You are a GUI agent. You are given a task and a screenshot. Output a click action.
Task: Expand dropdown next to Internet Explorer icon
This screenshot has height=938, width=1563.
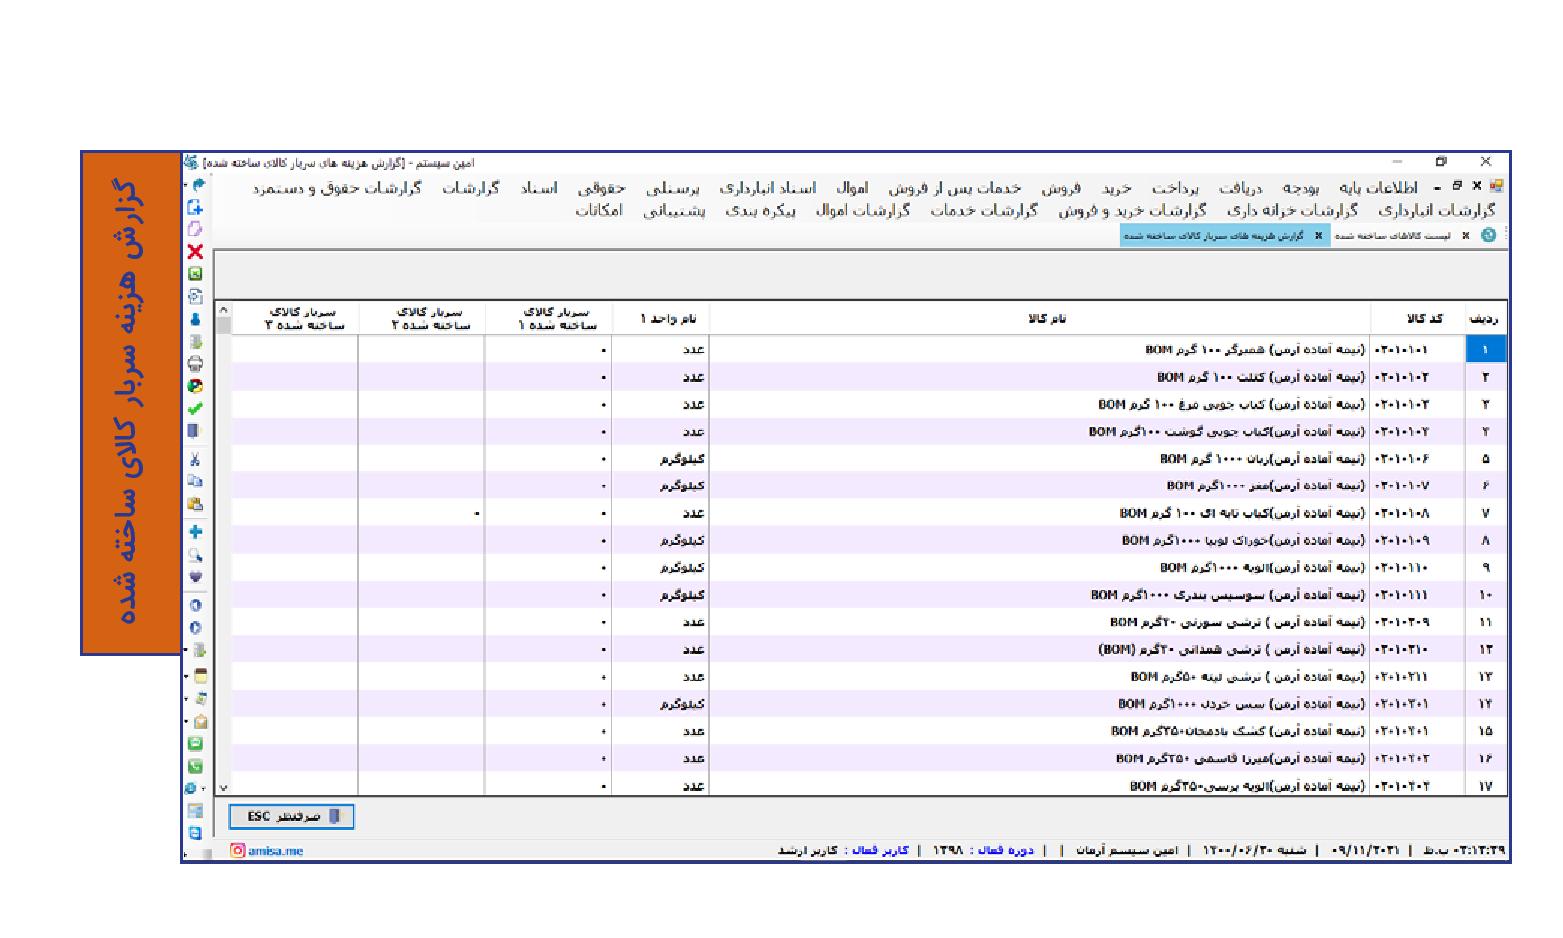coord(206,788)
